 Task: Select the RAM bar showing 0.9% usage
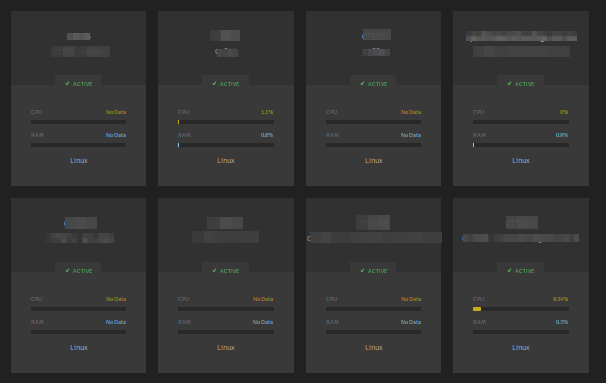pos(521,145)
